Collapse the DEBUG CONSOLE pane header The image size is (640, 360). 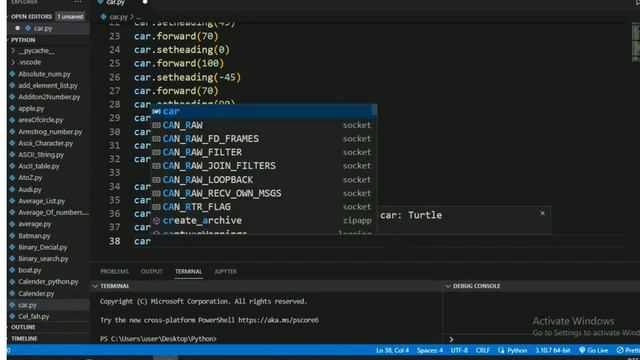pos(476,286)
